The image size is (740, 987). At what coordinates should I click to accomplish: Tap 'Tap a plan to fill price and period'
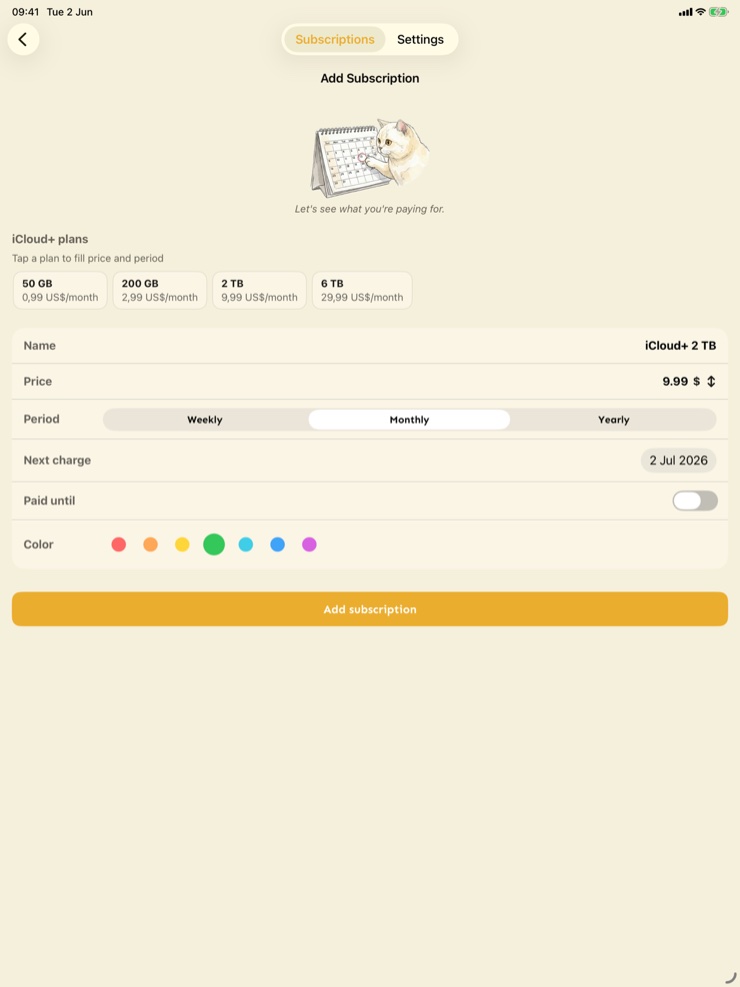pyautogui.click(x=87, y=259)
